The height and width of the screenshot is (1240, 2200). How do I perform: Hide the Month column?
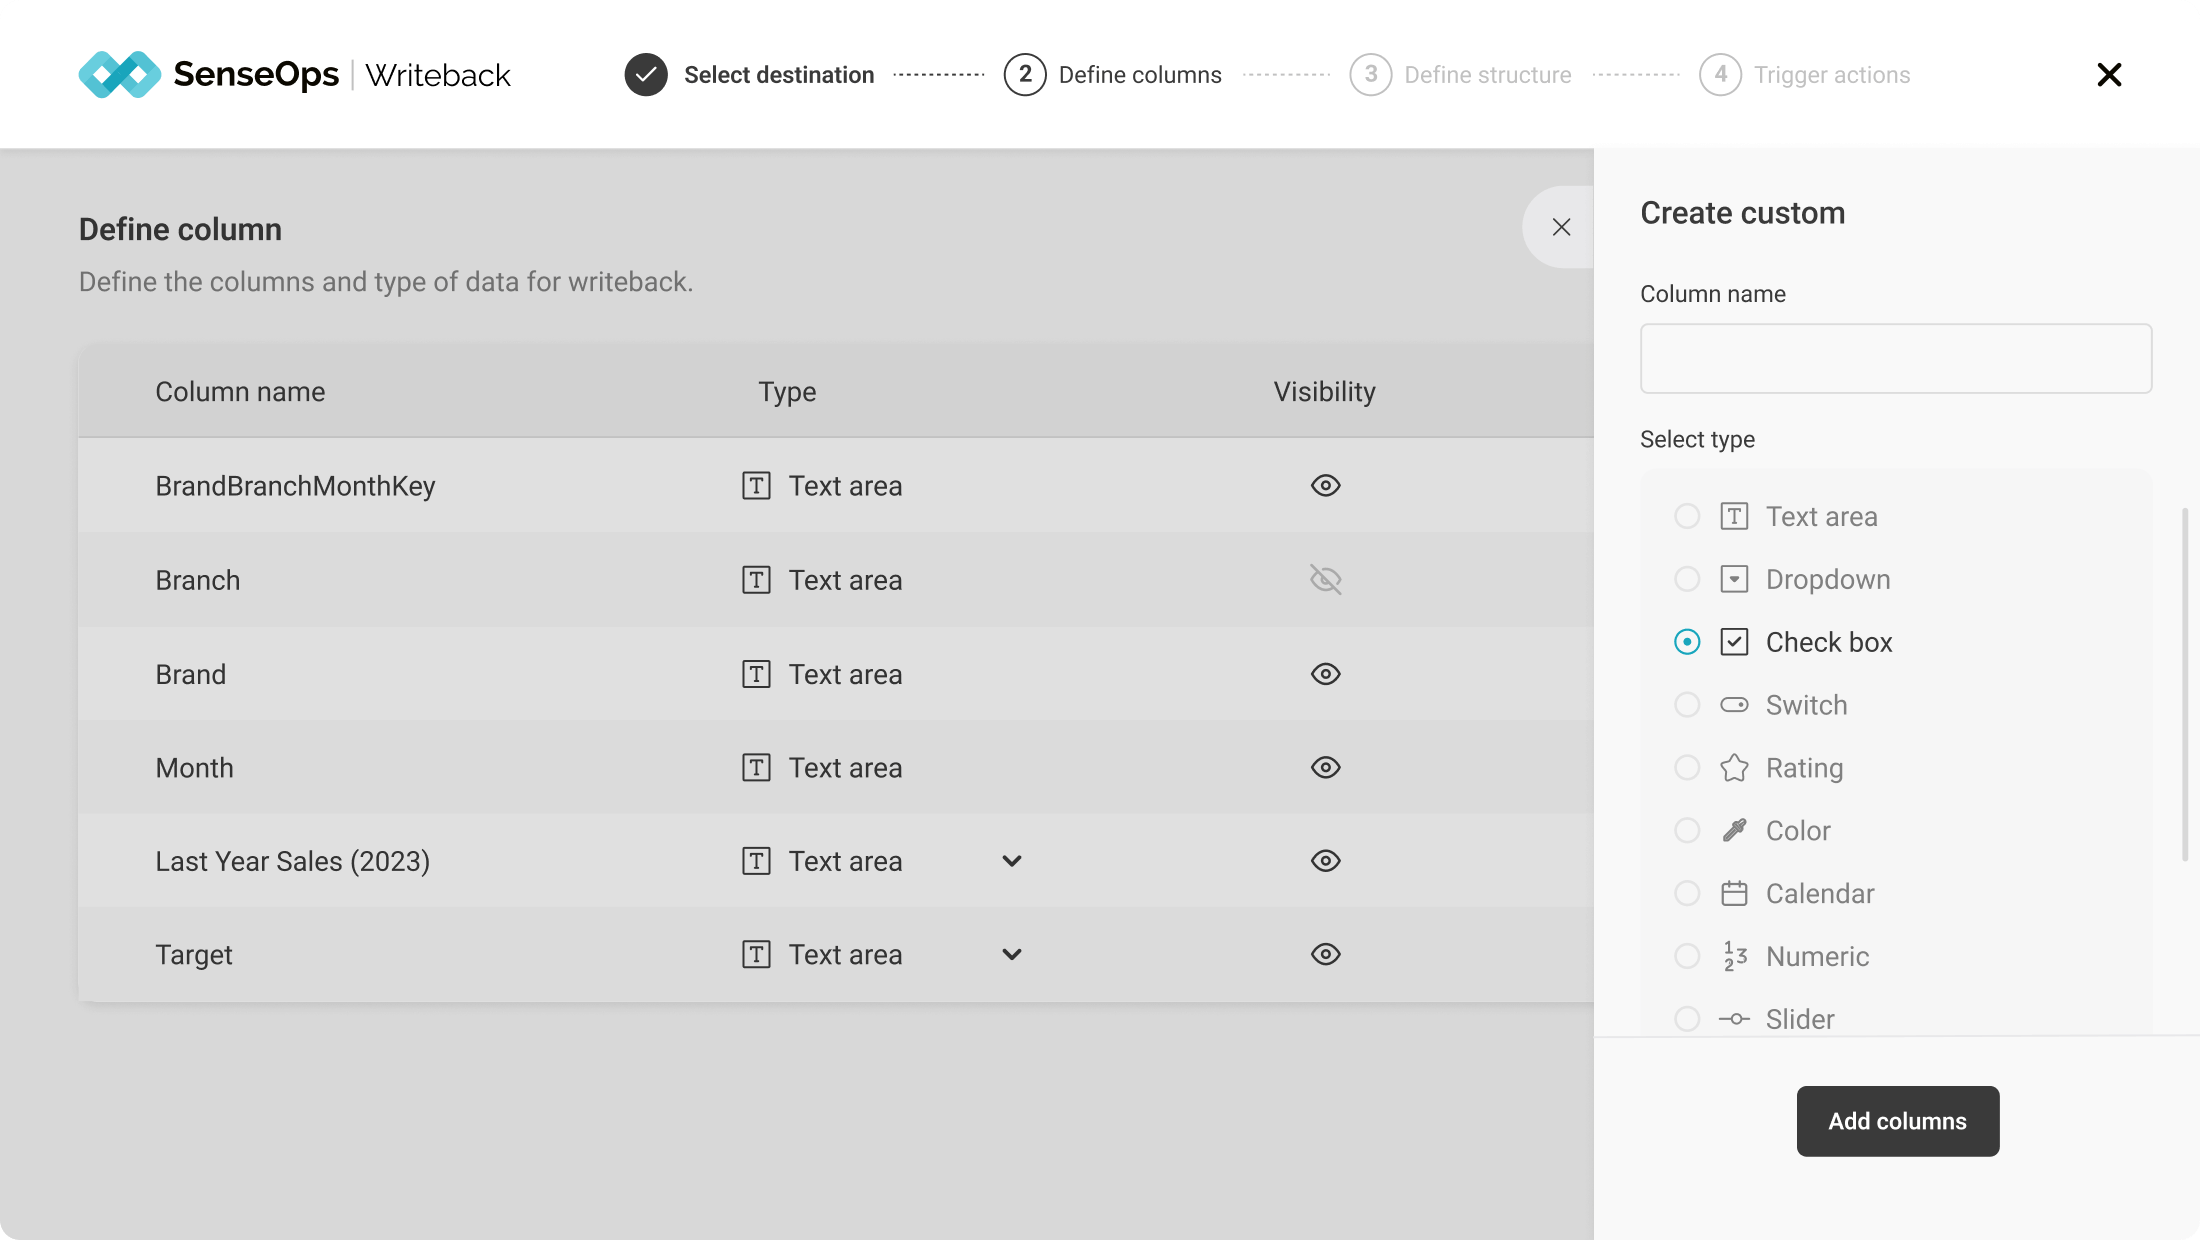pyautogui.click(x=1326, y=768)
